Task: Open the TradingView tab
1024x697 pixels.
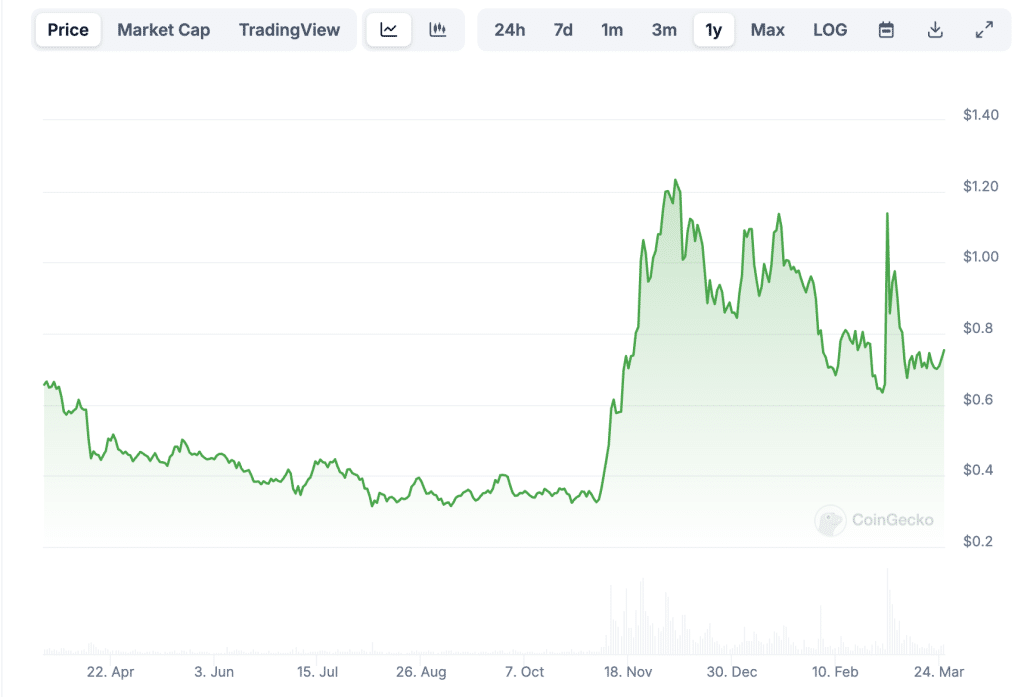Action: [x=289, y=30]
